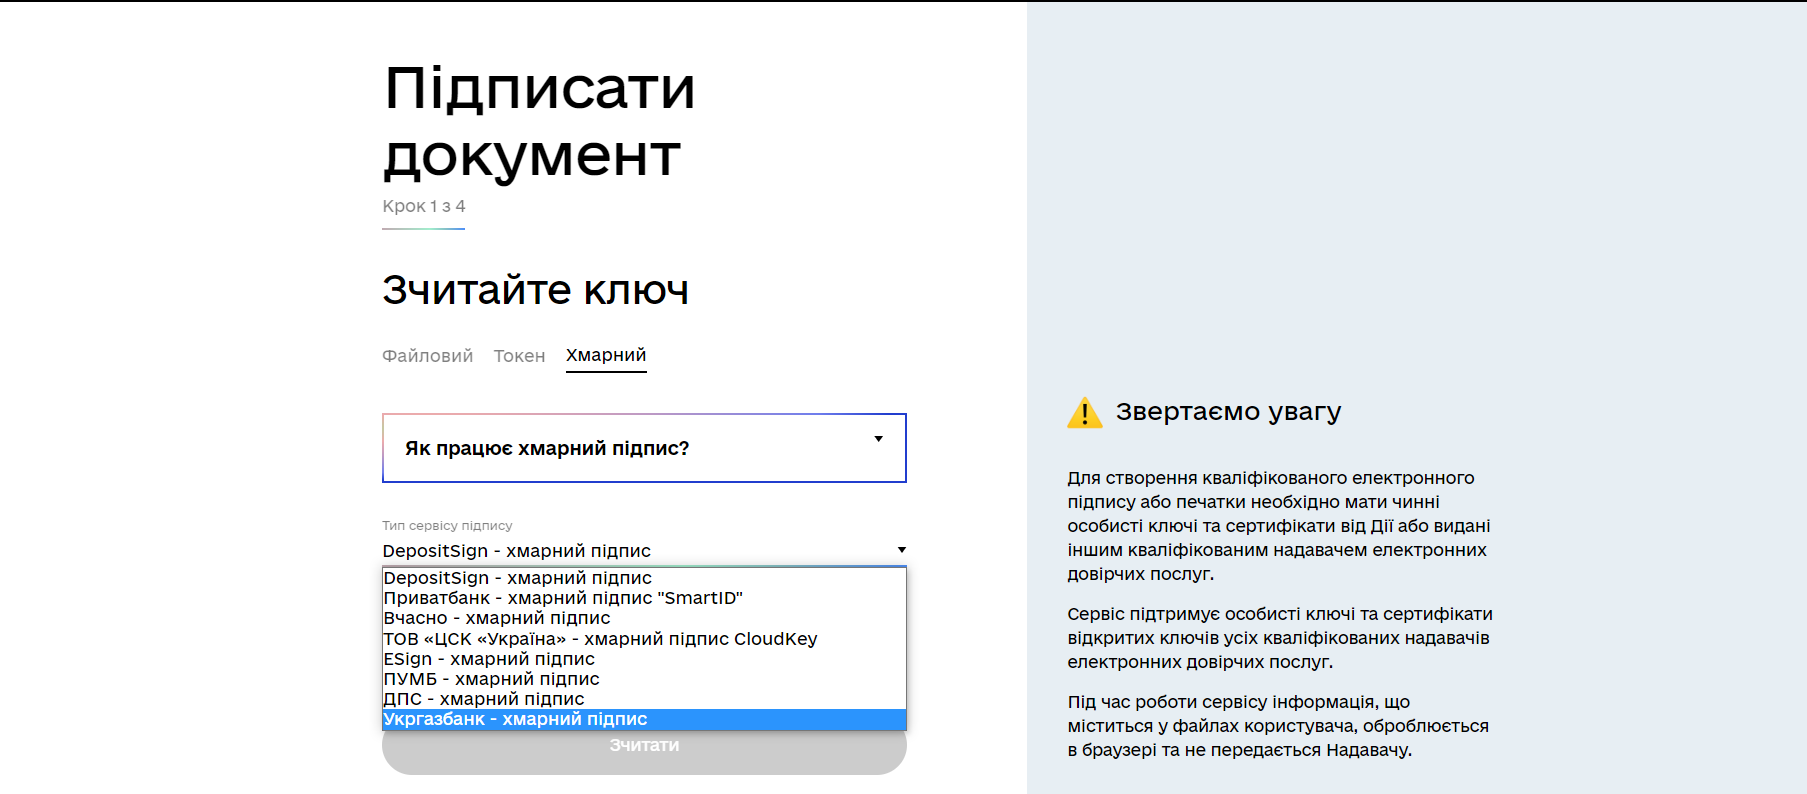1807x794 pixels.
Task: Click the 'Тип сервісу підпису' label
Action: [x=447, y=525]
